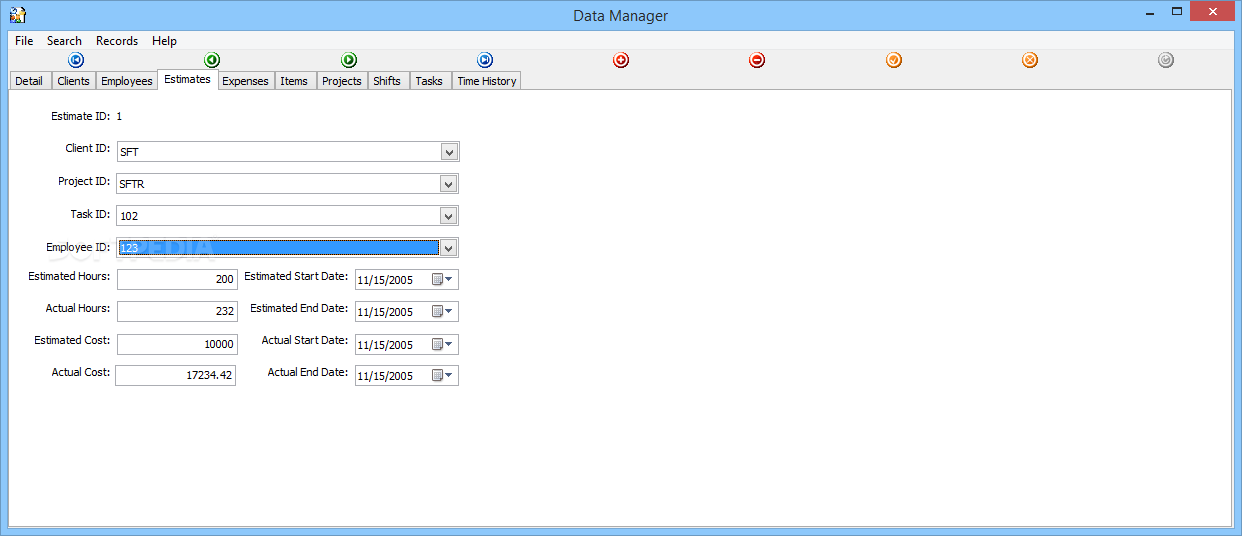Viewport: 1242px width, 536px height.
Task: Click the Actual Cost field
Action: [x=175, y=376]
